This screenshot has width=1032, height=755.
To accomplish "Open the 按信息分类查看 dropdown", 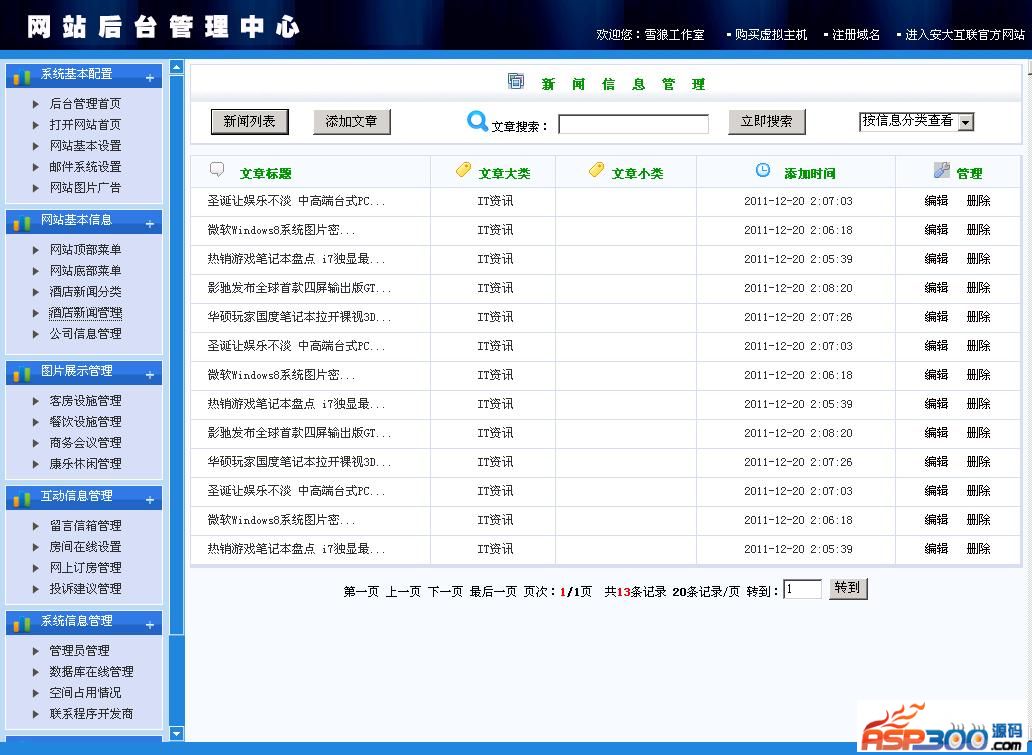I will tap(966, 122).
